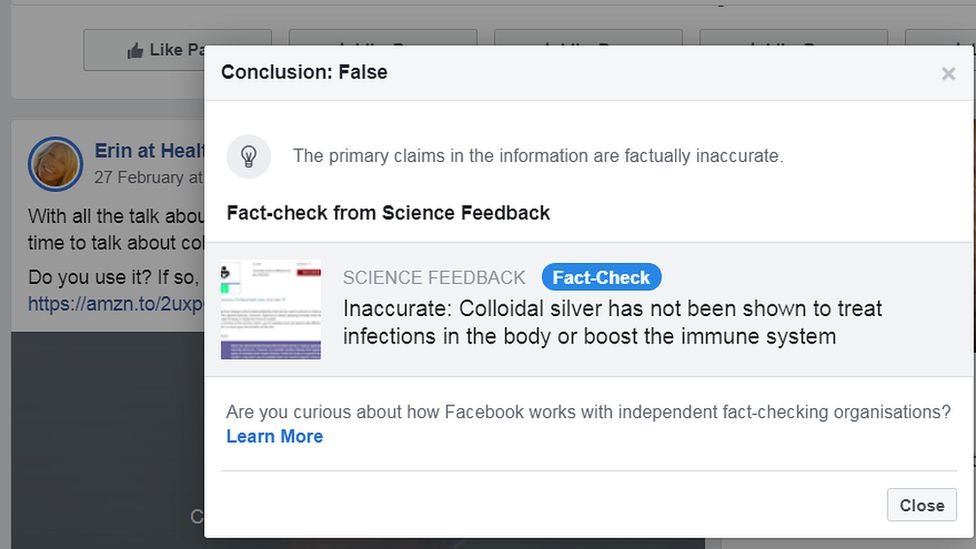Screen dimensions: 976x549
Task: Click the SCIENCE FEEDBACK source label
Action: click(434, 277)
